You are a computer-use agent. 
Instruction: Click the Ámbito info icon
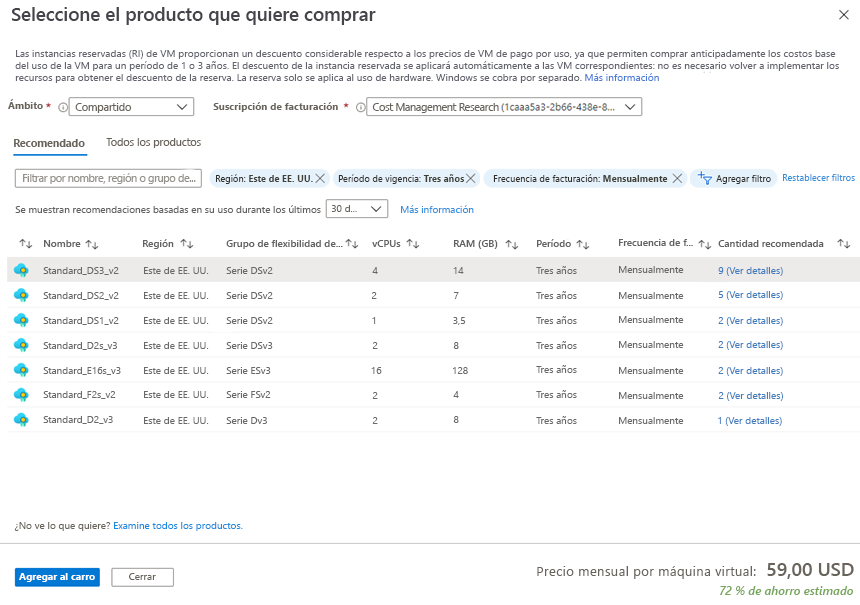click(x=63, y=108)
